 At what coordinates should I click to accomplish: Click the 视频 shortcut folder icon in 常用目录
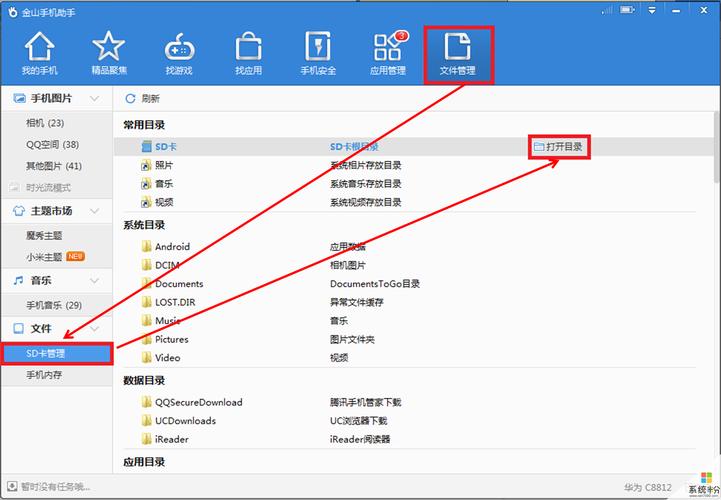pos(146,202)
